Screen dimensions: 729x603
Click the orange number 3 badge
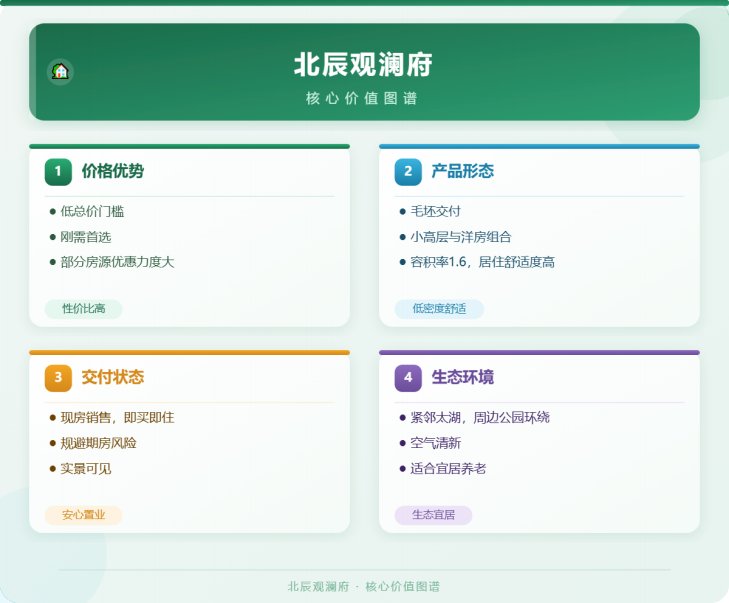coord(58,378)
